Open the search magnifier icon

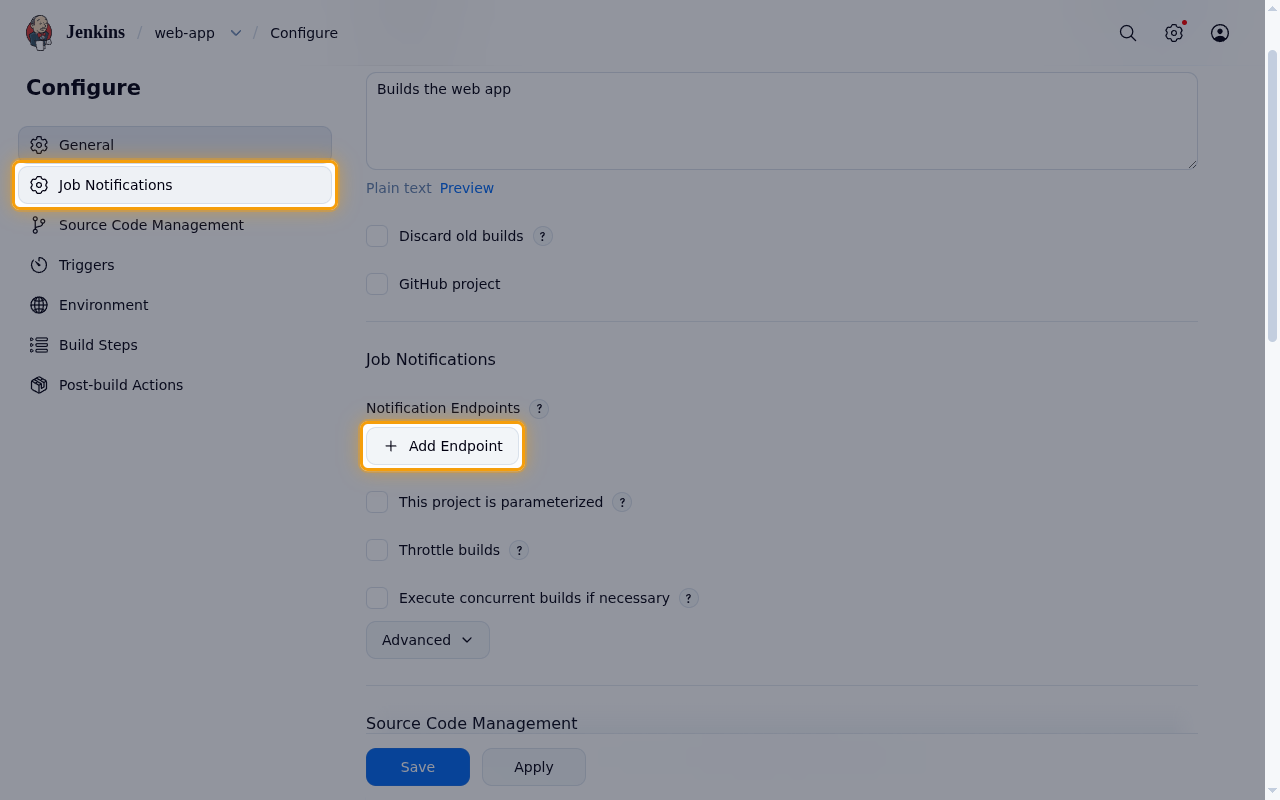pos(1128,33)
